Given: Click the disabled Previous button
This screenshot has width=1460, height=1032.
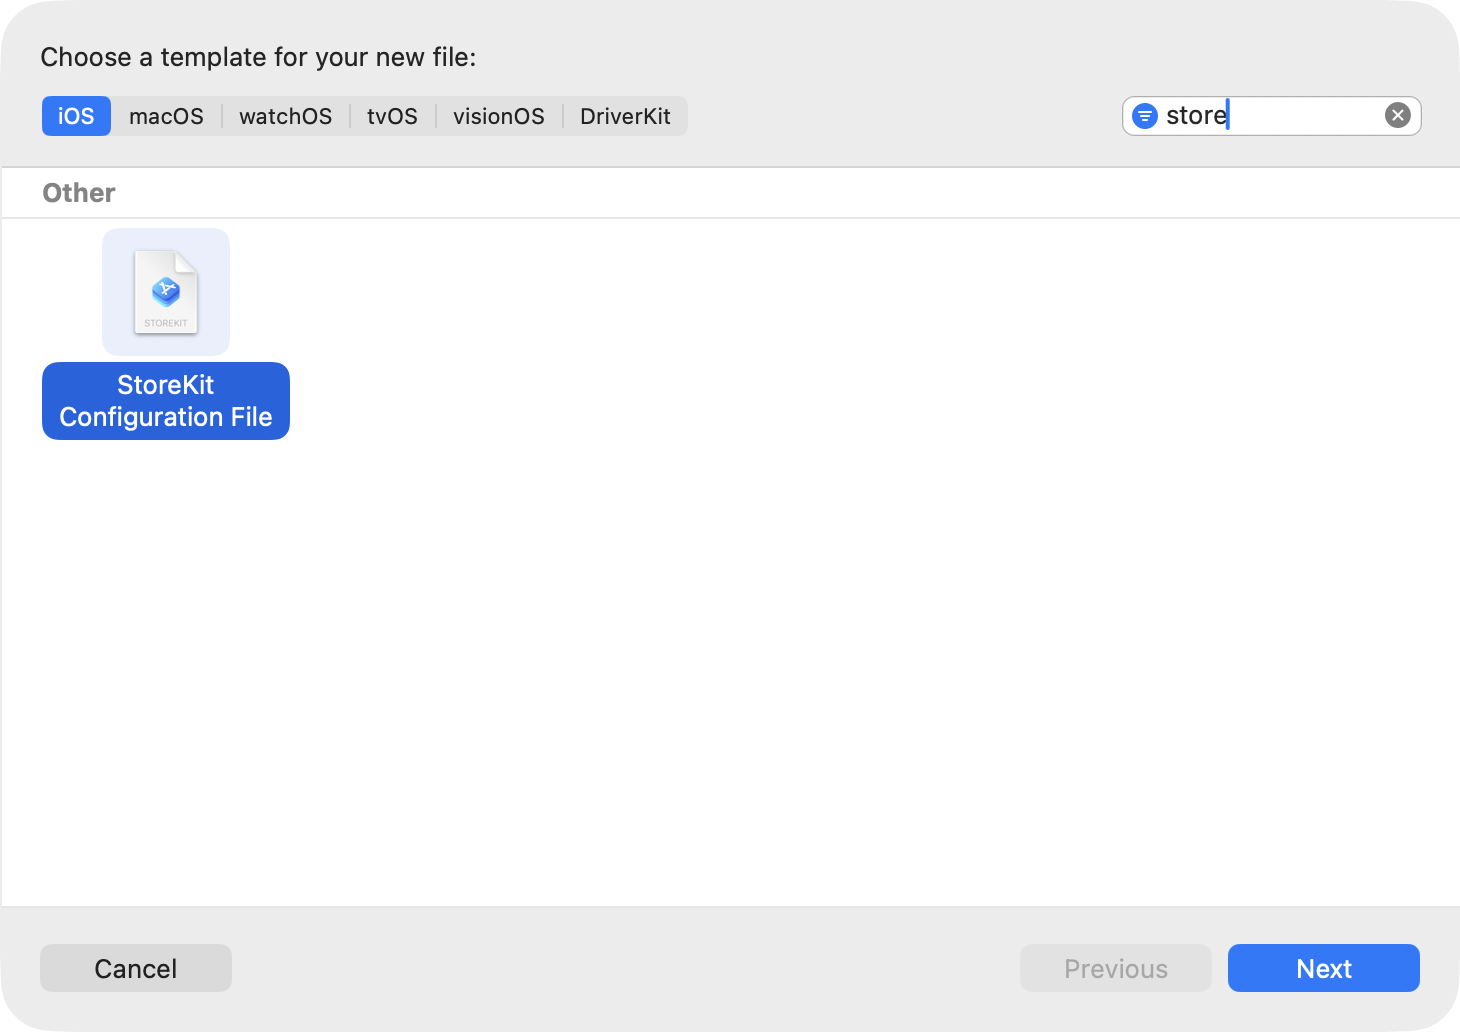Looking at the screenshot, I should (1115, 968).
